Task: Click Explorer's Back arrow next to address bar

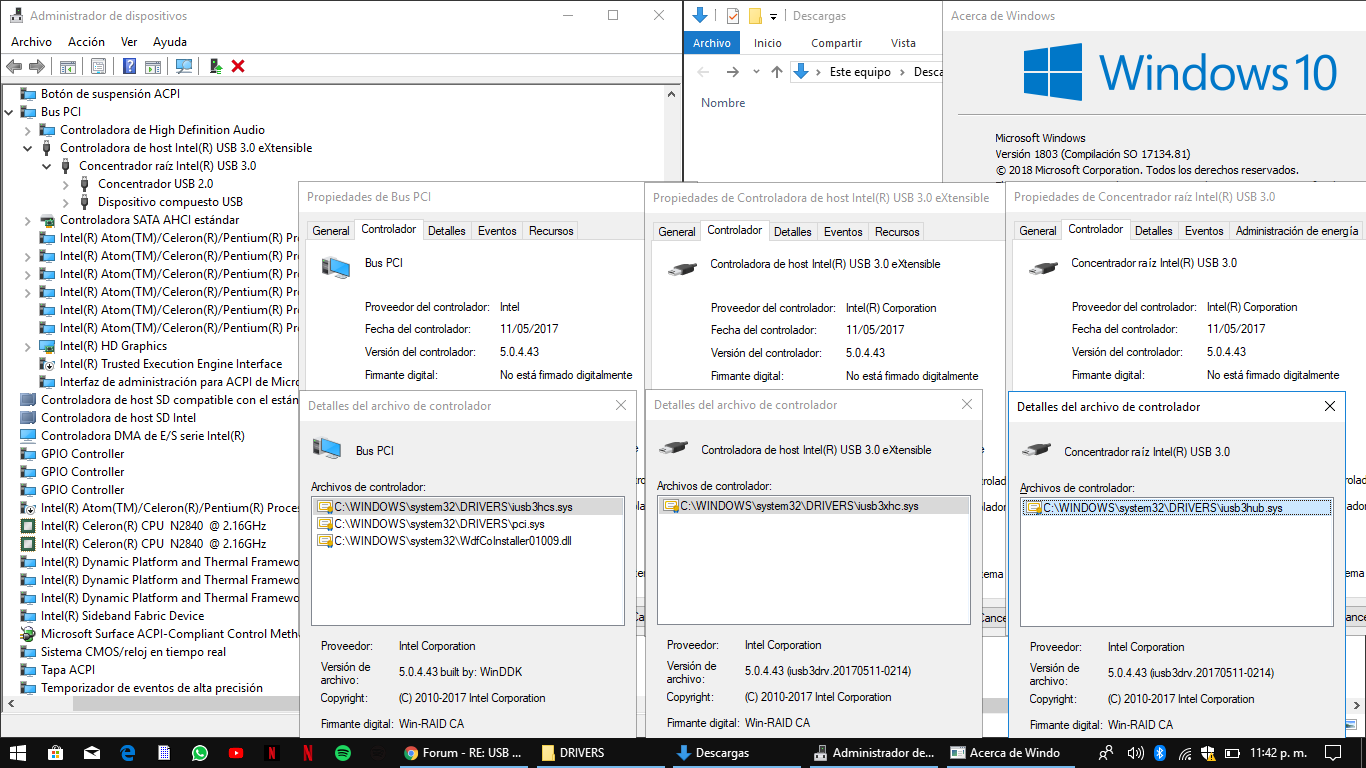Action: click(703, 72)
